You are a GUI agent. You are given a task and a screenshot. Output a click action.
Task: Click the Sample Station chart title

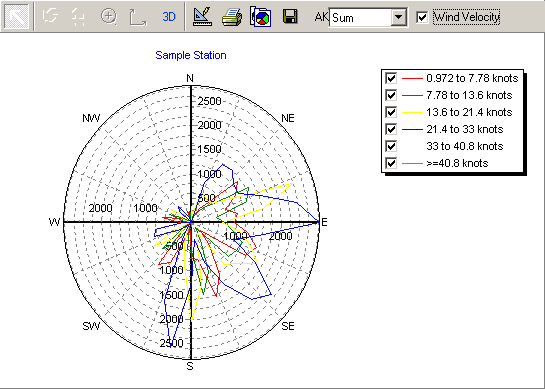coord(191,55)
